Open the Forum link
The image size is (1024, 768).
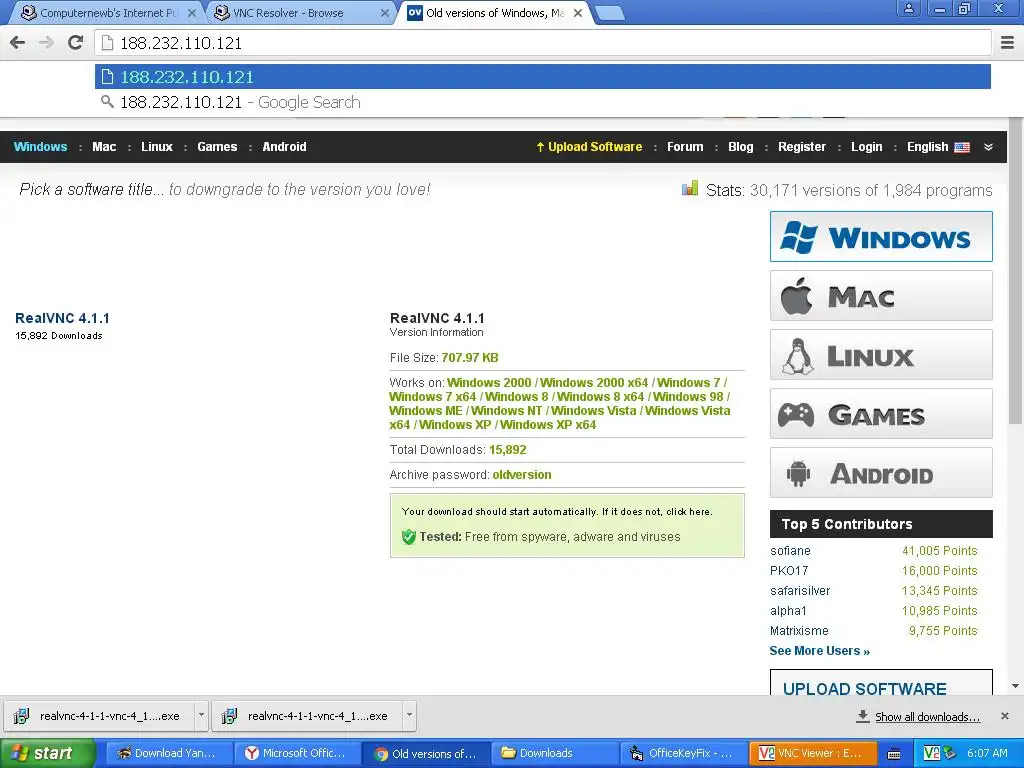[685, 147]
